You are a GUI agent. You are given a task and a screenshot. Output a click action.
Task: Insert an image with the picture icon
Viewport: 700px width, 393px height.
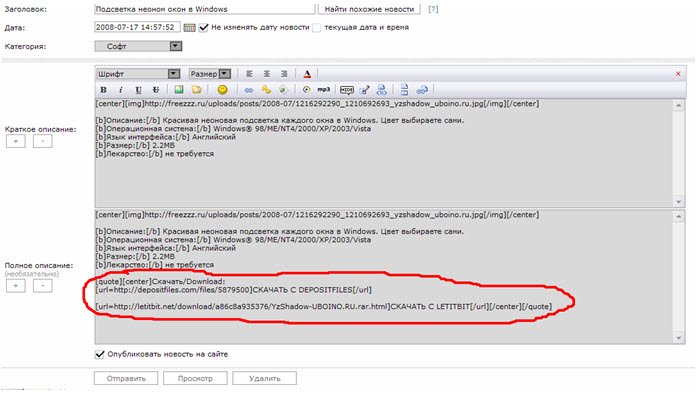[x=179, y=90]
